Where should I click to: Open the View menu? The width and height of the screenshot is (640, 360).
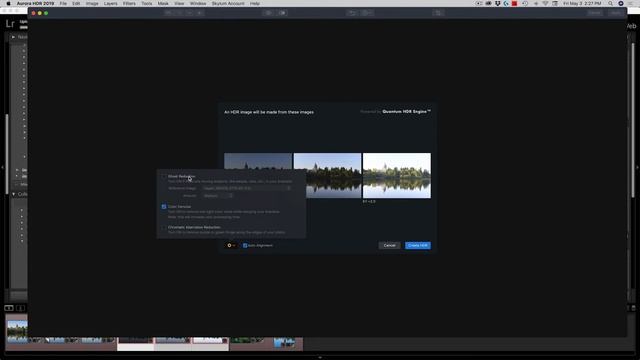pyautogui.click(x=179, y=3)
